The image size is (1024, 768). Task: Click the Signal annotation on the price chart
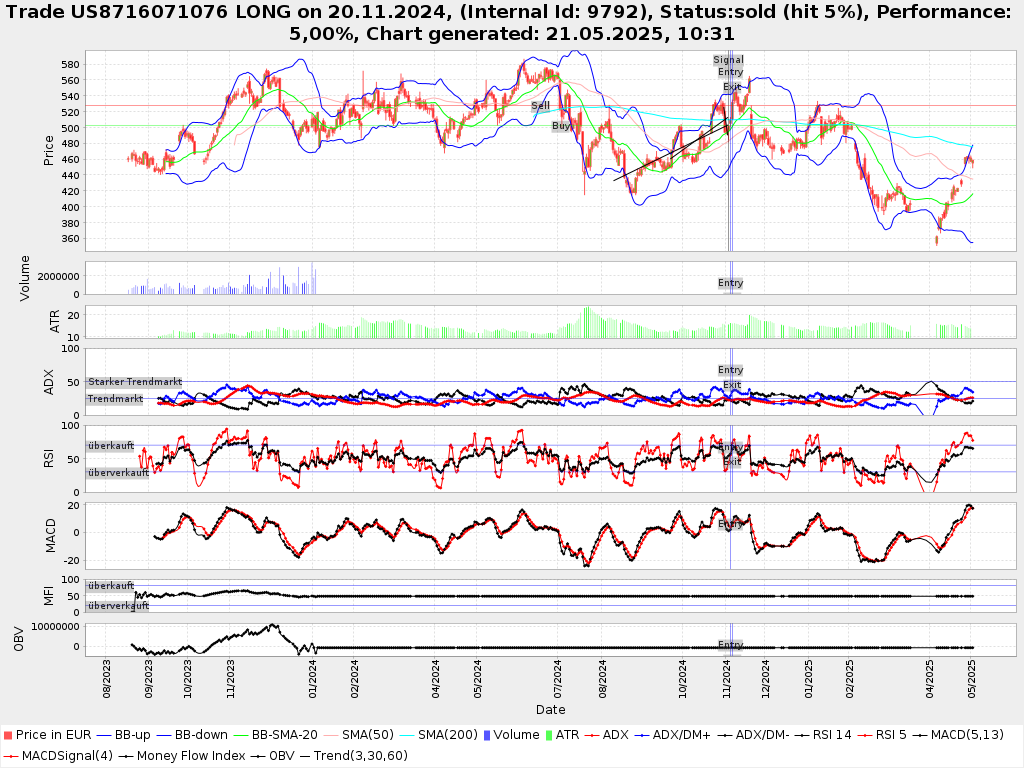(728, 60)
